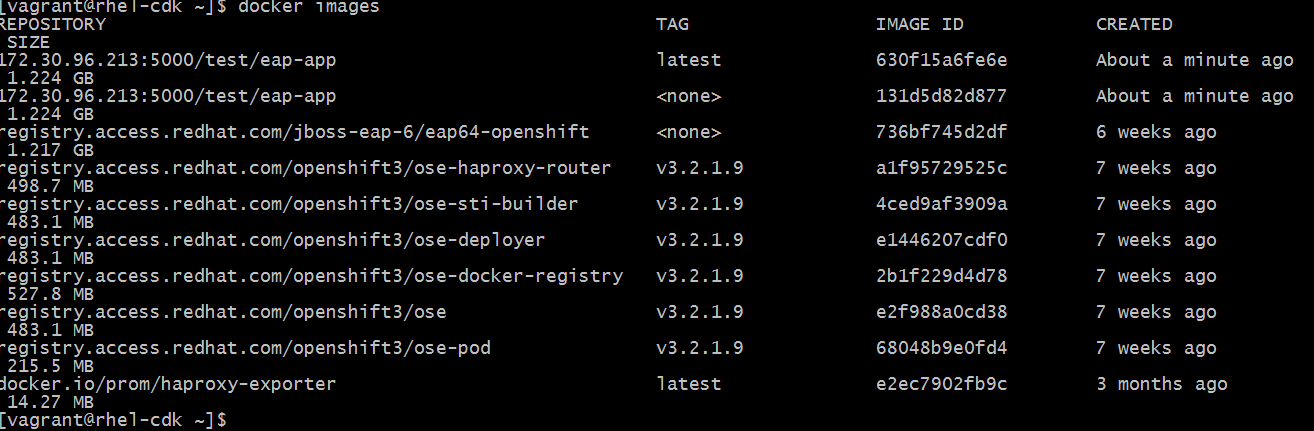This screenshot has width=1314, height=431.
Task: Click the image ID 630f15a6fe6e
Action: point(941,60)
